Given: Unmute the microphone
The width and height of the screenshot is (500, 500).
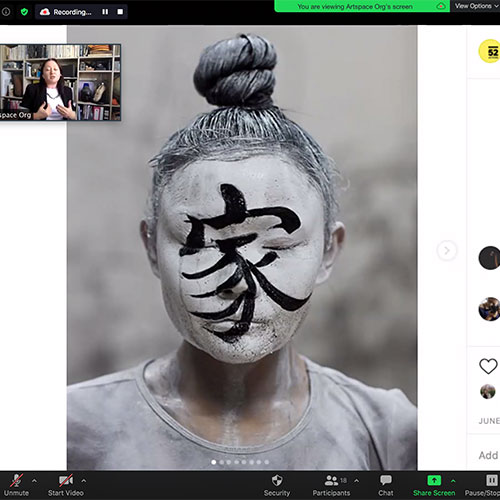Looking at the screenshot, I should coord(16,485).
